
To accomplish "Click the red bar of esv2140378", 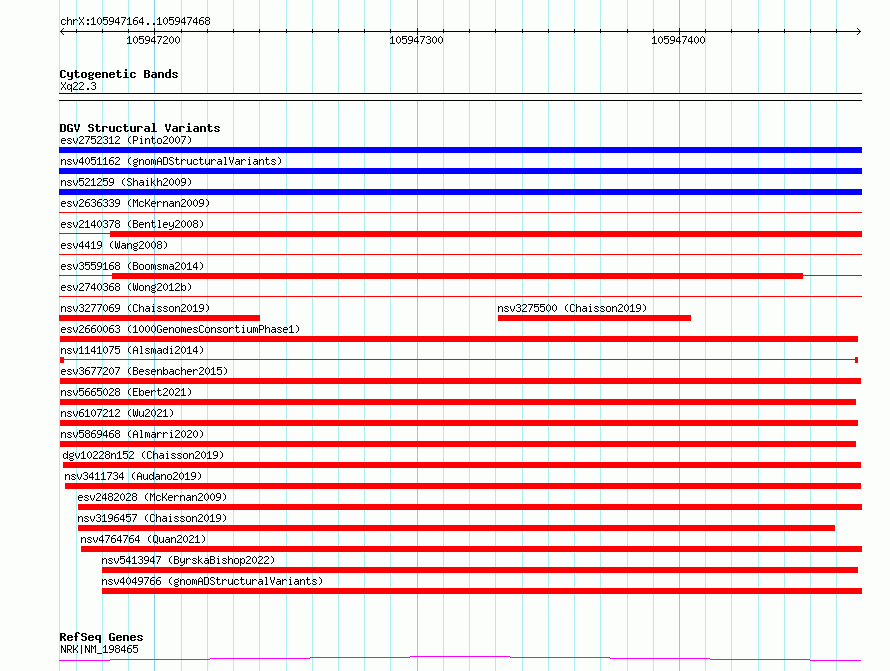I will pyautogui.click(x=486, y=234).
